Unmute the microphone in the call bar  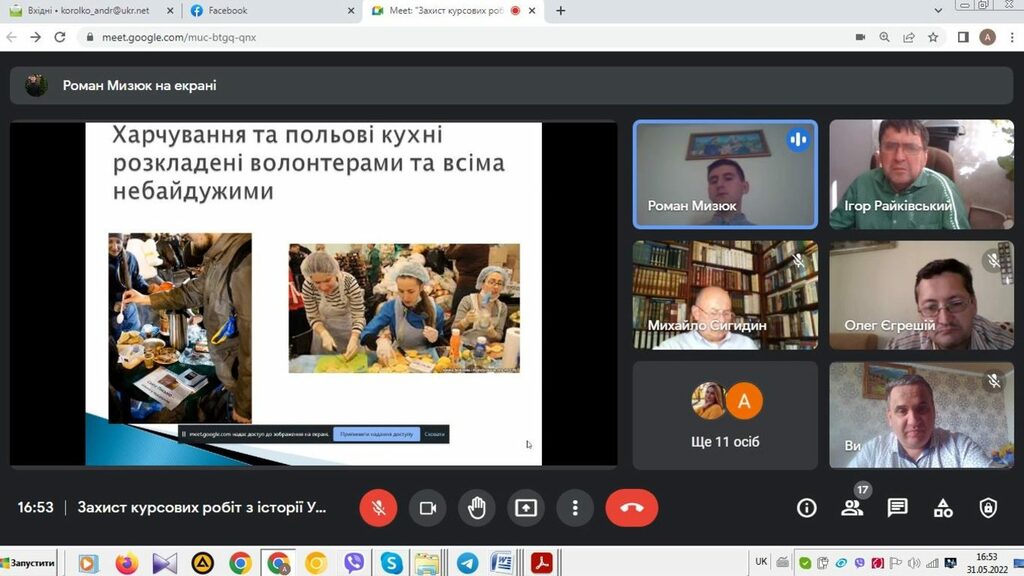[379, 508]
